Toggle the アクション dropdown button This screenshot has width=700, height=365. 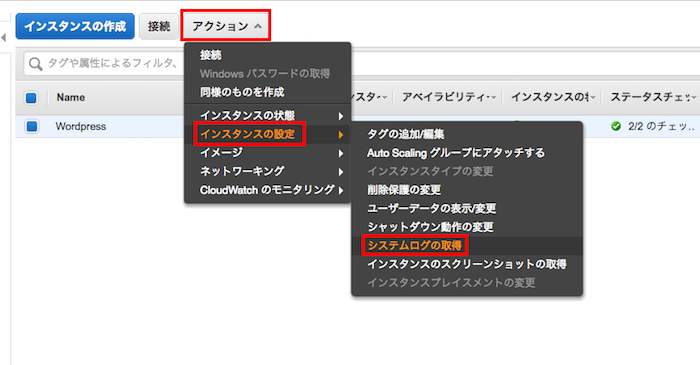226,26
